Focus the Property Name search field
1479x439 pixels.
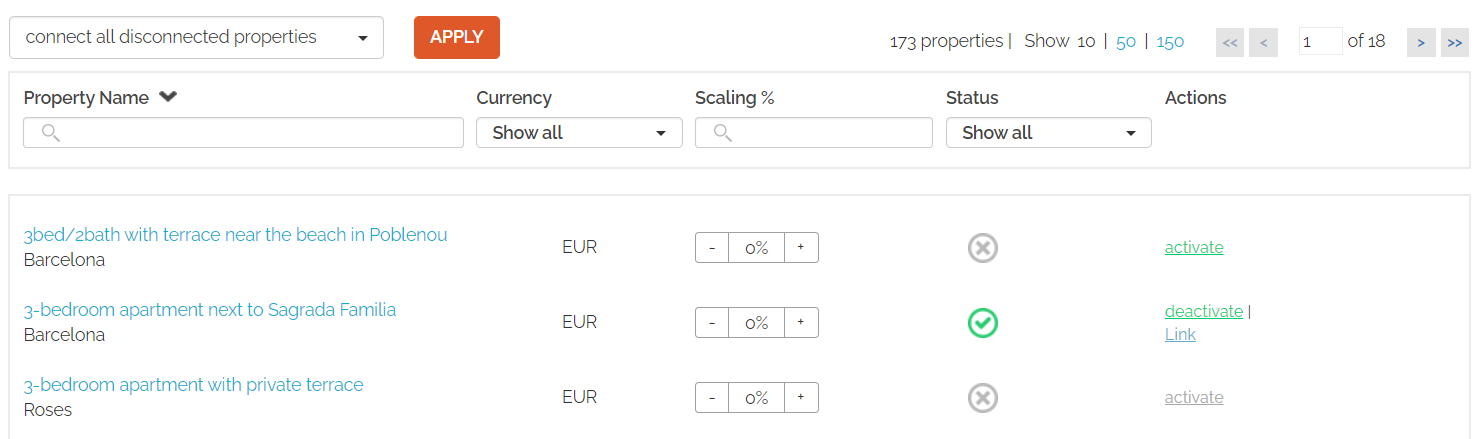[243, 133]
